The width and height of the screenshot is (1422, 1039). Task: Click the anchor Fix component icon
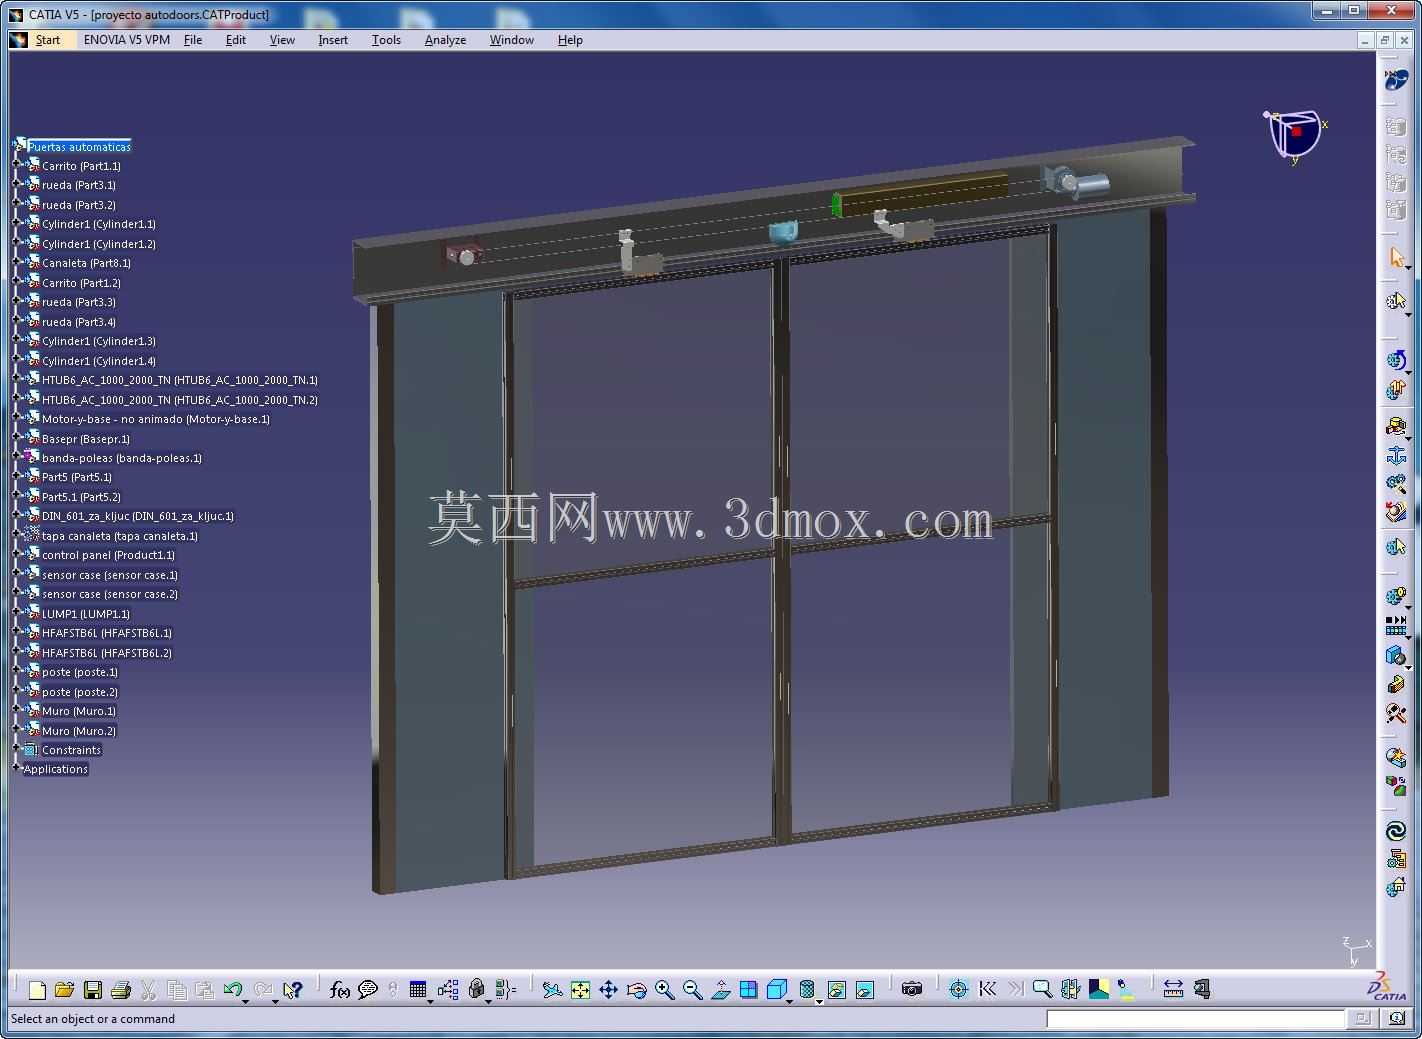pos(1396,456)
